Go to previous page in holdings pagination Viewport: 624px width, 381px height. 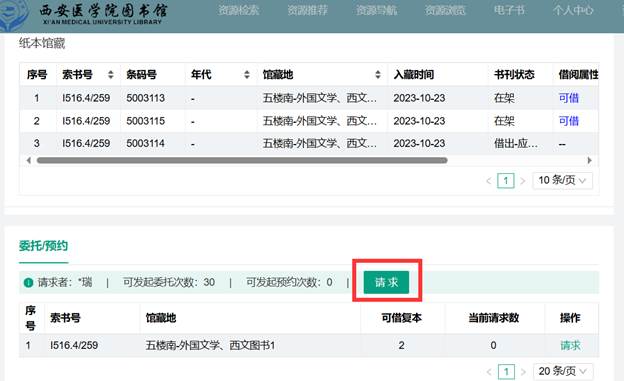(x=489, y=181)
